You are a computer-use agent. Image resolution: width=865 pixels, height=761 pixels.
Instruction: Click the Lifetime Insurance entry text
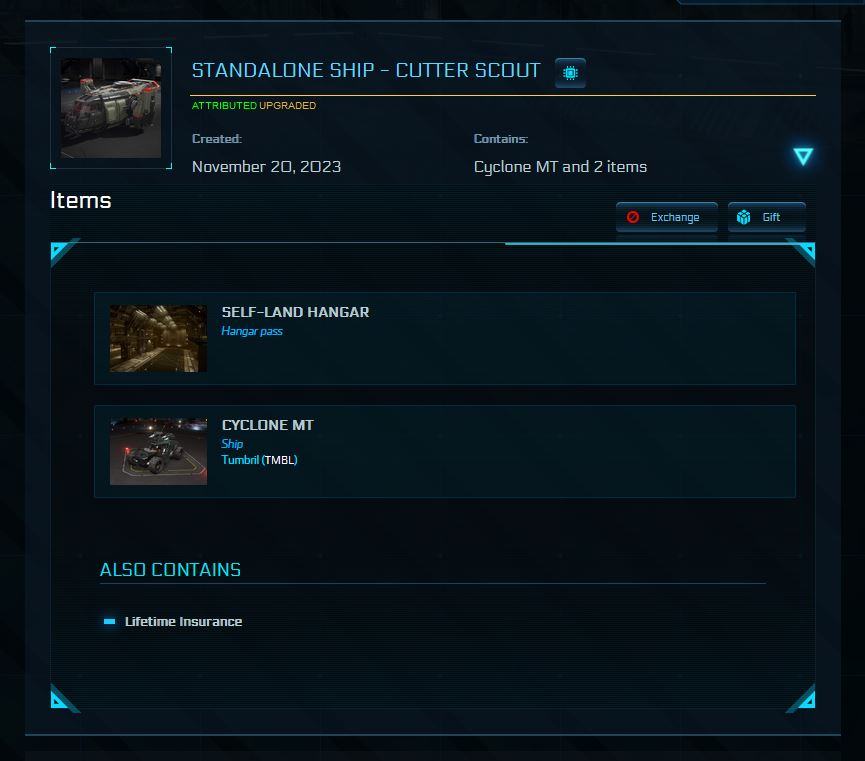(183, 621)
